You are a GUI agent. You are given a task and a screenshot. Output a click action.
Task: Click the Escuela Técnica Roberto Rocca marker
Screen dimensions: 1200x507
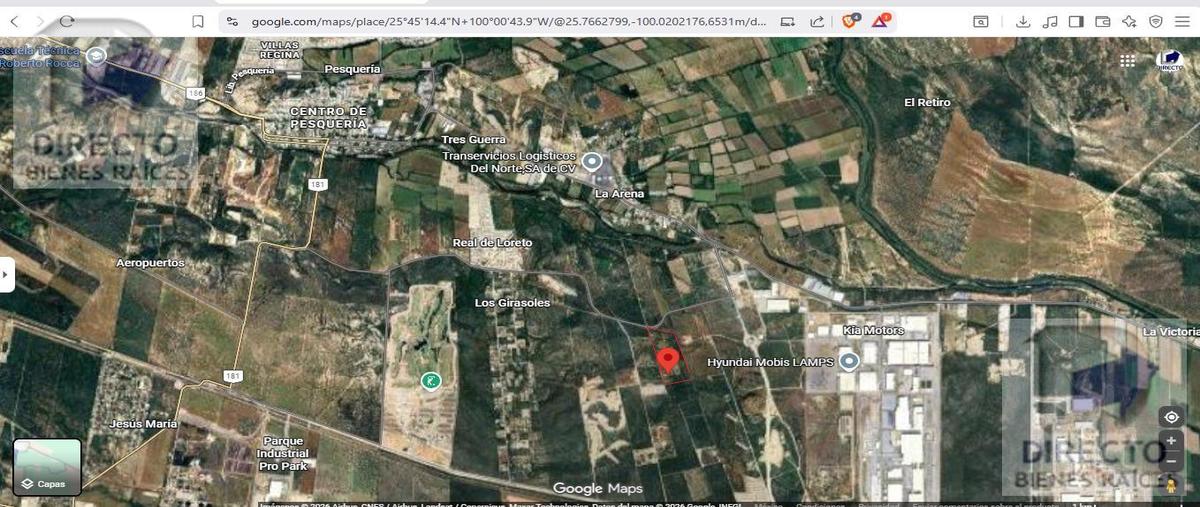point(97,57)
